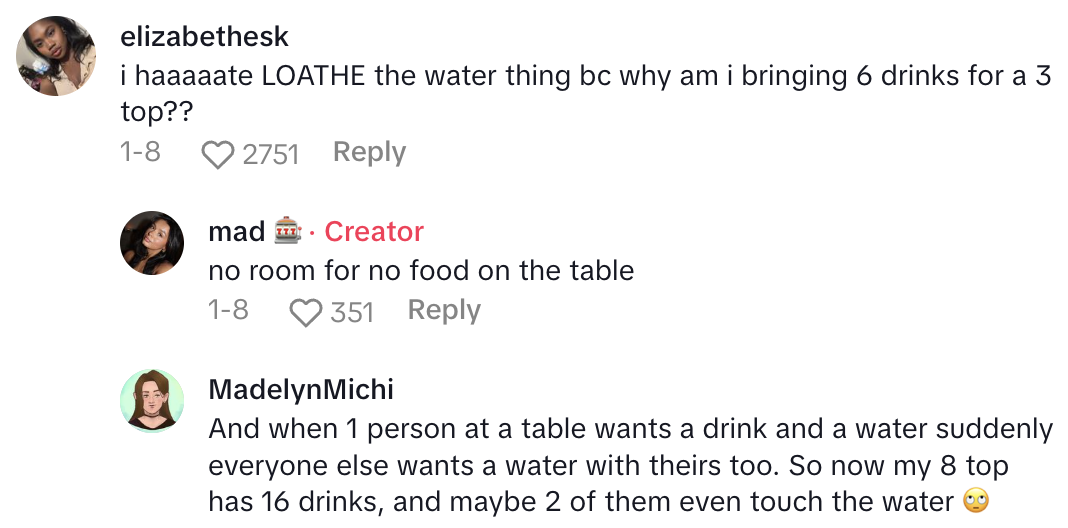Click the 1-8 date under elizabethesk's comment
Viewport: 1068px width, 528px height.
tap(140, 153)
